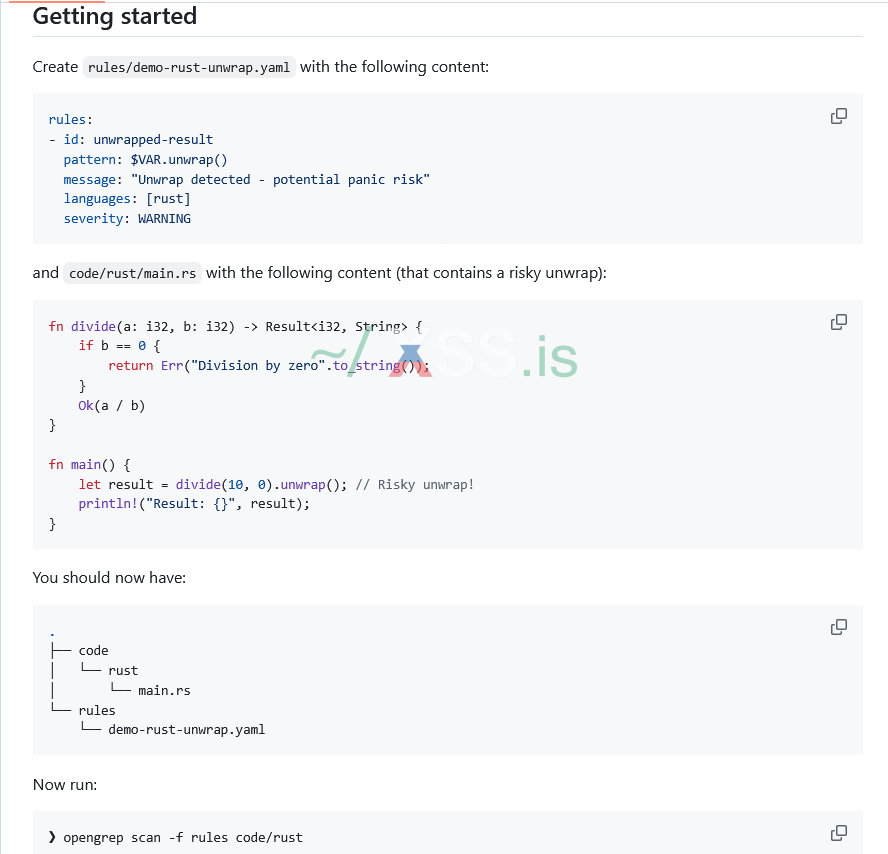The height and width of the screenshot is (854, 888).
Task: Select demo-rust-unwrap.yaml in the tree listing
Action: click(187, 730)
